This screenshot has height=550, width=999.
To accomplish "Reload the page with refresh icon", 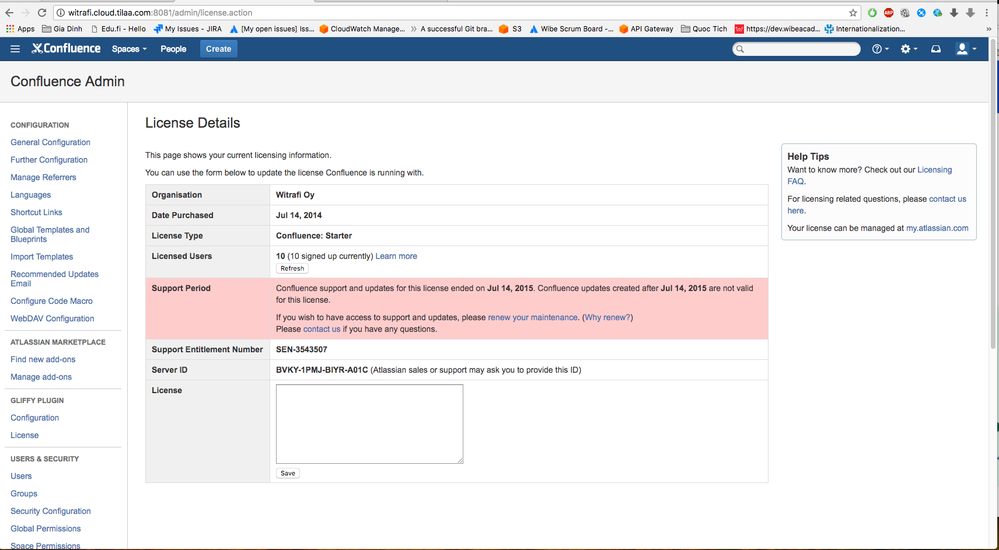I will pyautogui.click(x=42, y=13).
